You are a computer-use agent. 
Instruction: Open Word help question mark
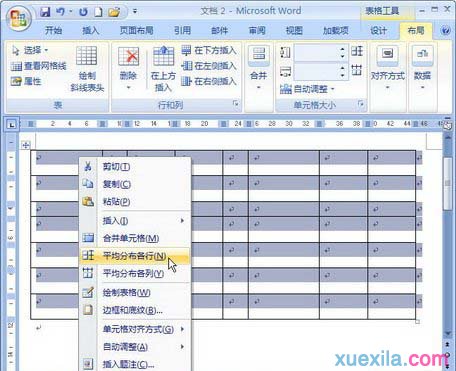point(445,31)
